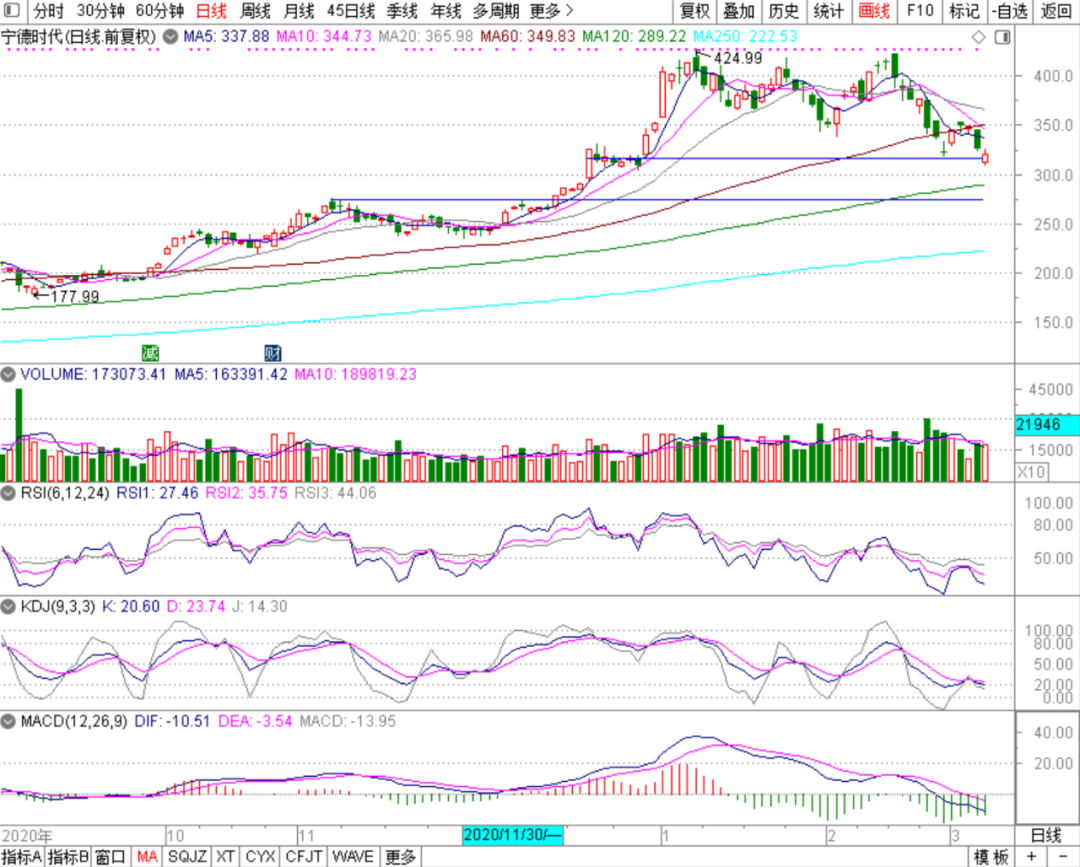1080x867 pixels.
Task: Select 45日线 period
Action: (x=351, y=11)
